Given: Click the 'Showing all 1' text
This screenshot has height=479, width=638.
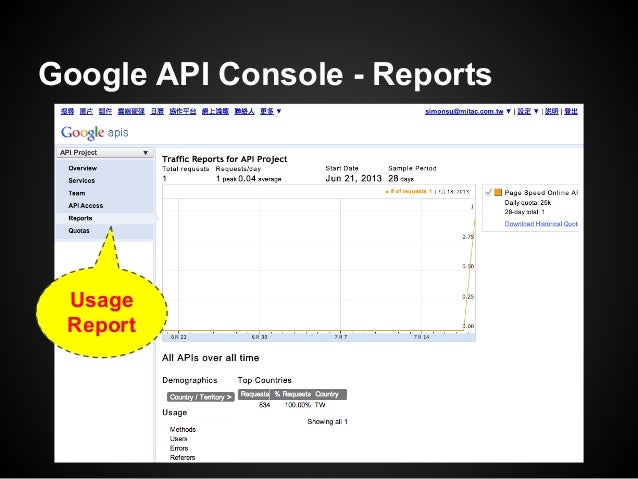Looking at the screenshot, I should [x=328, y=422].
